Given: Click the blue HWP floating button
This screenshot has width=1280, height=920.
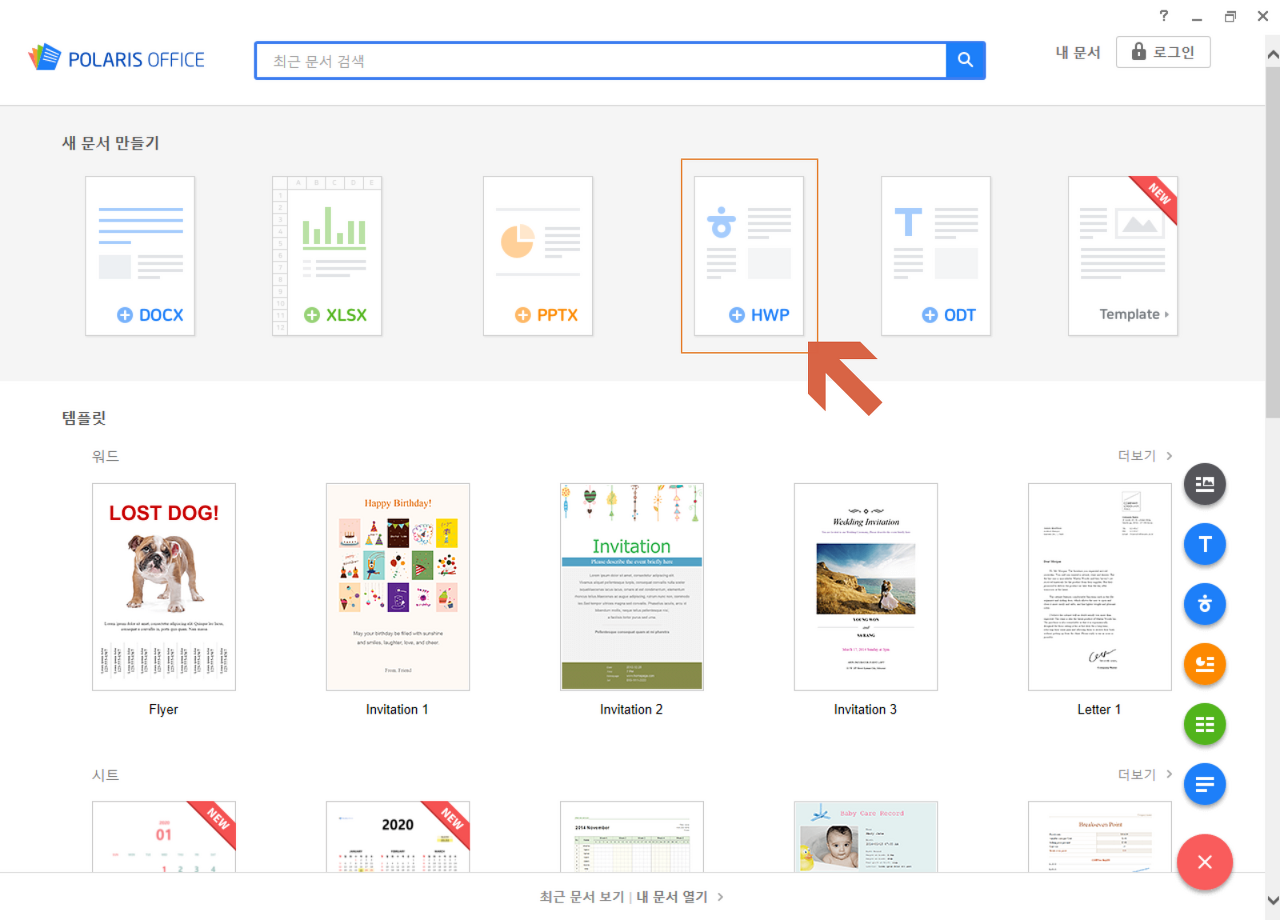Looking at the screenshot, I should [x=1205, y=604].
